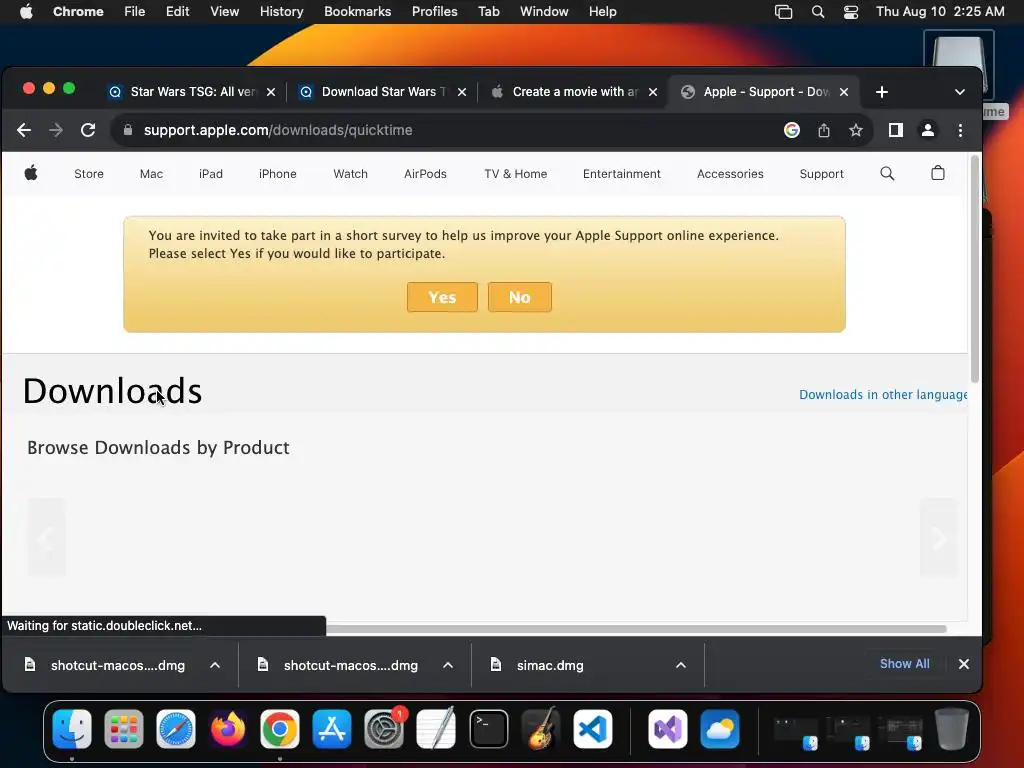The height and width of the screenshot is (768, 1024).
Task: Open Chrome profile avatar
Action: [x=927, y=130]
